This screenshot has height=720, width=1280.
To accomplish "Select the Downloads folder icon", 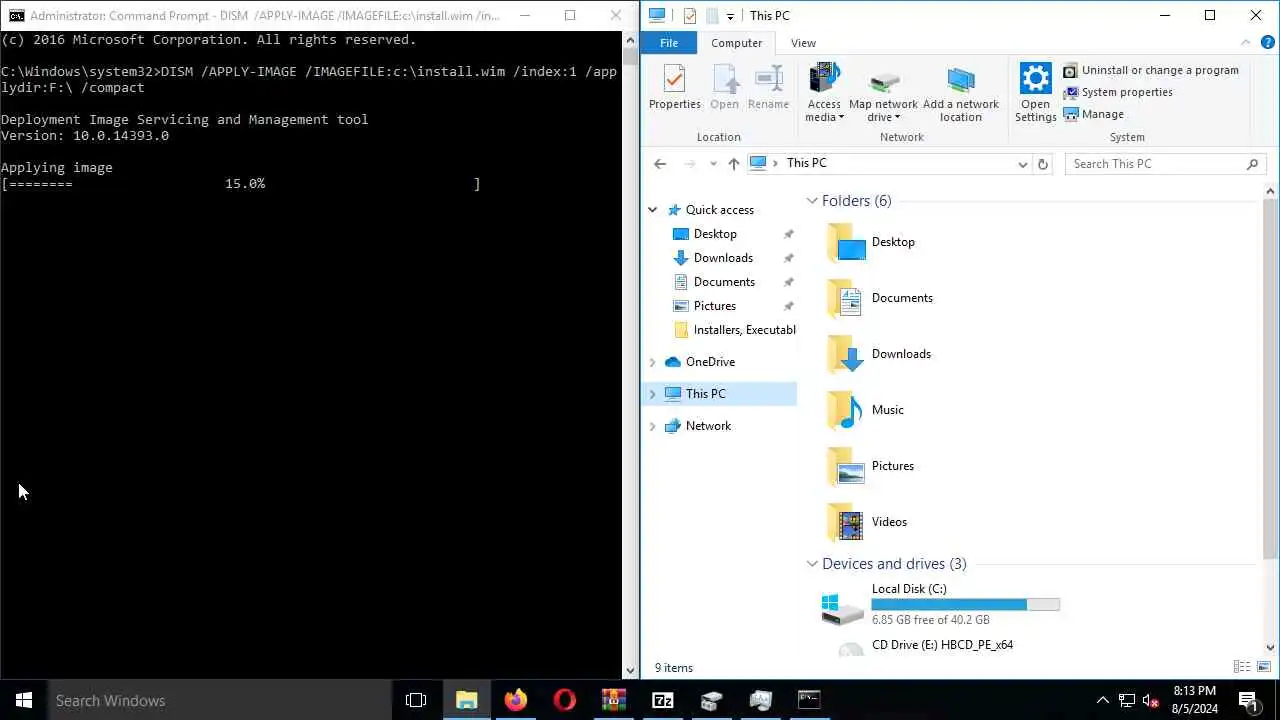I will pyautogui.click(x=846, y=354).
